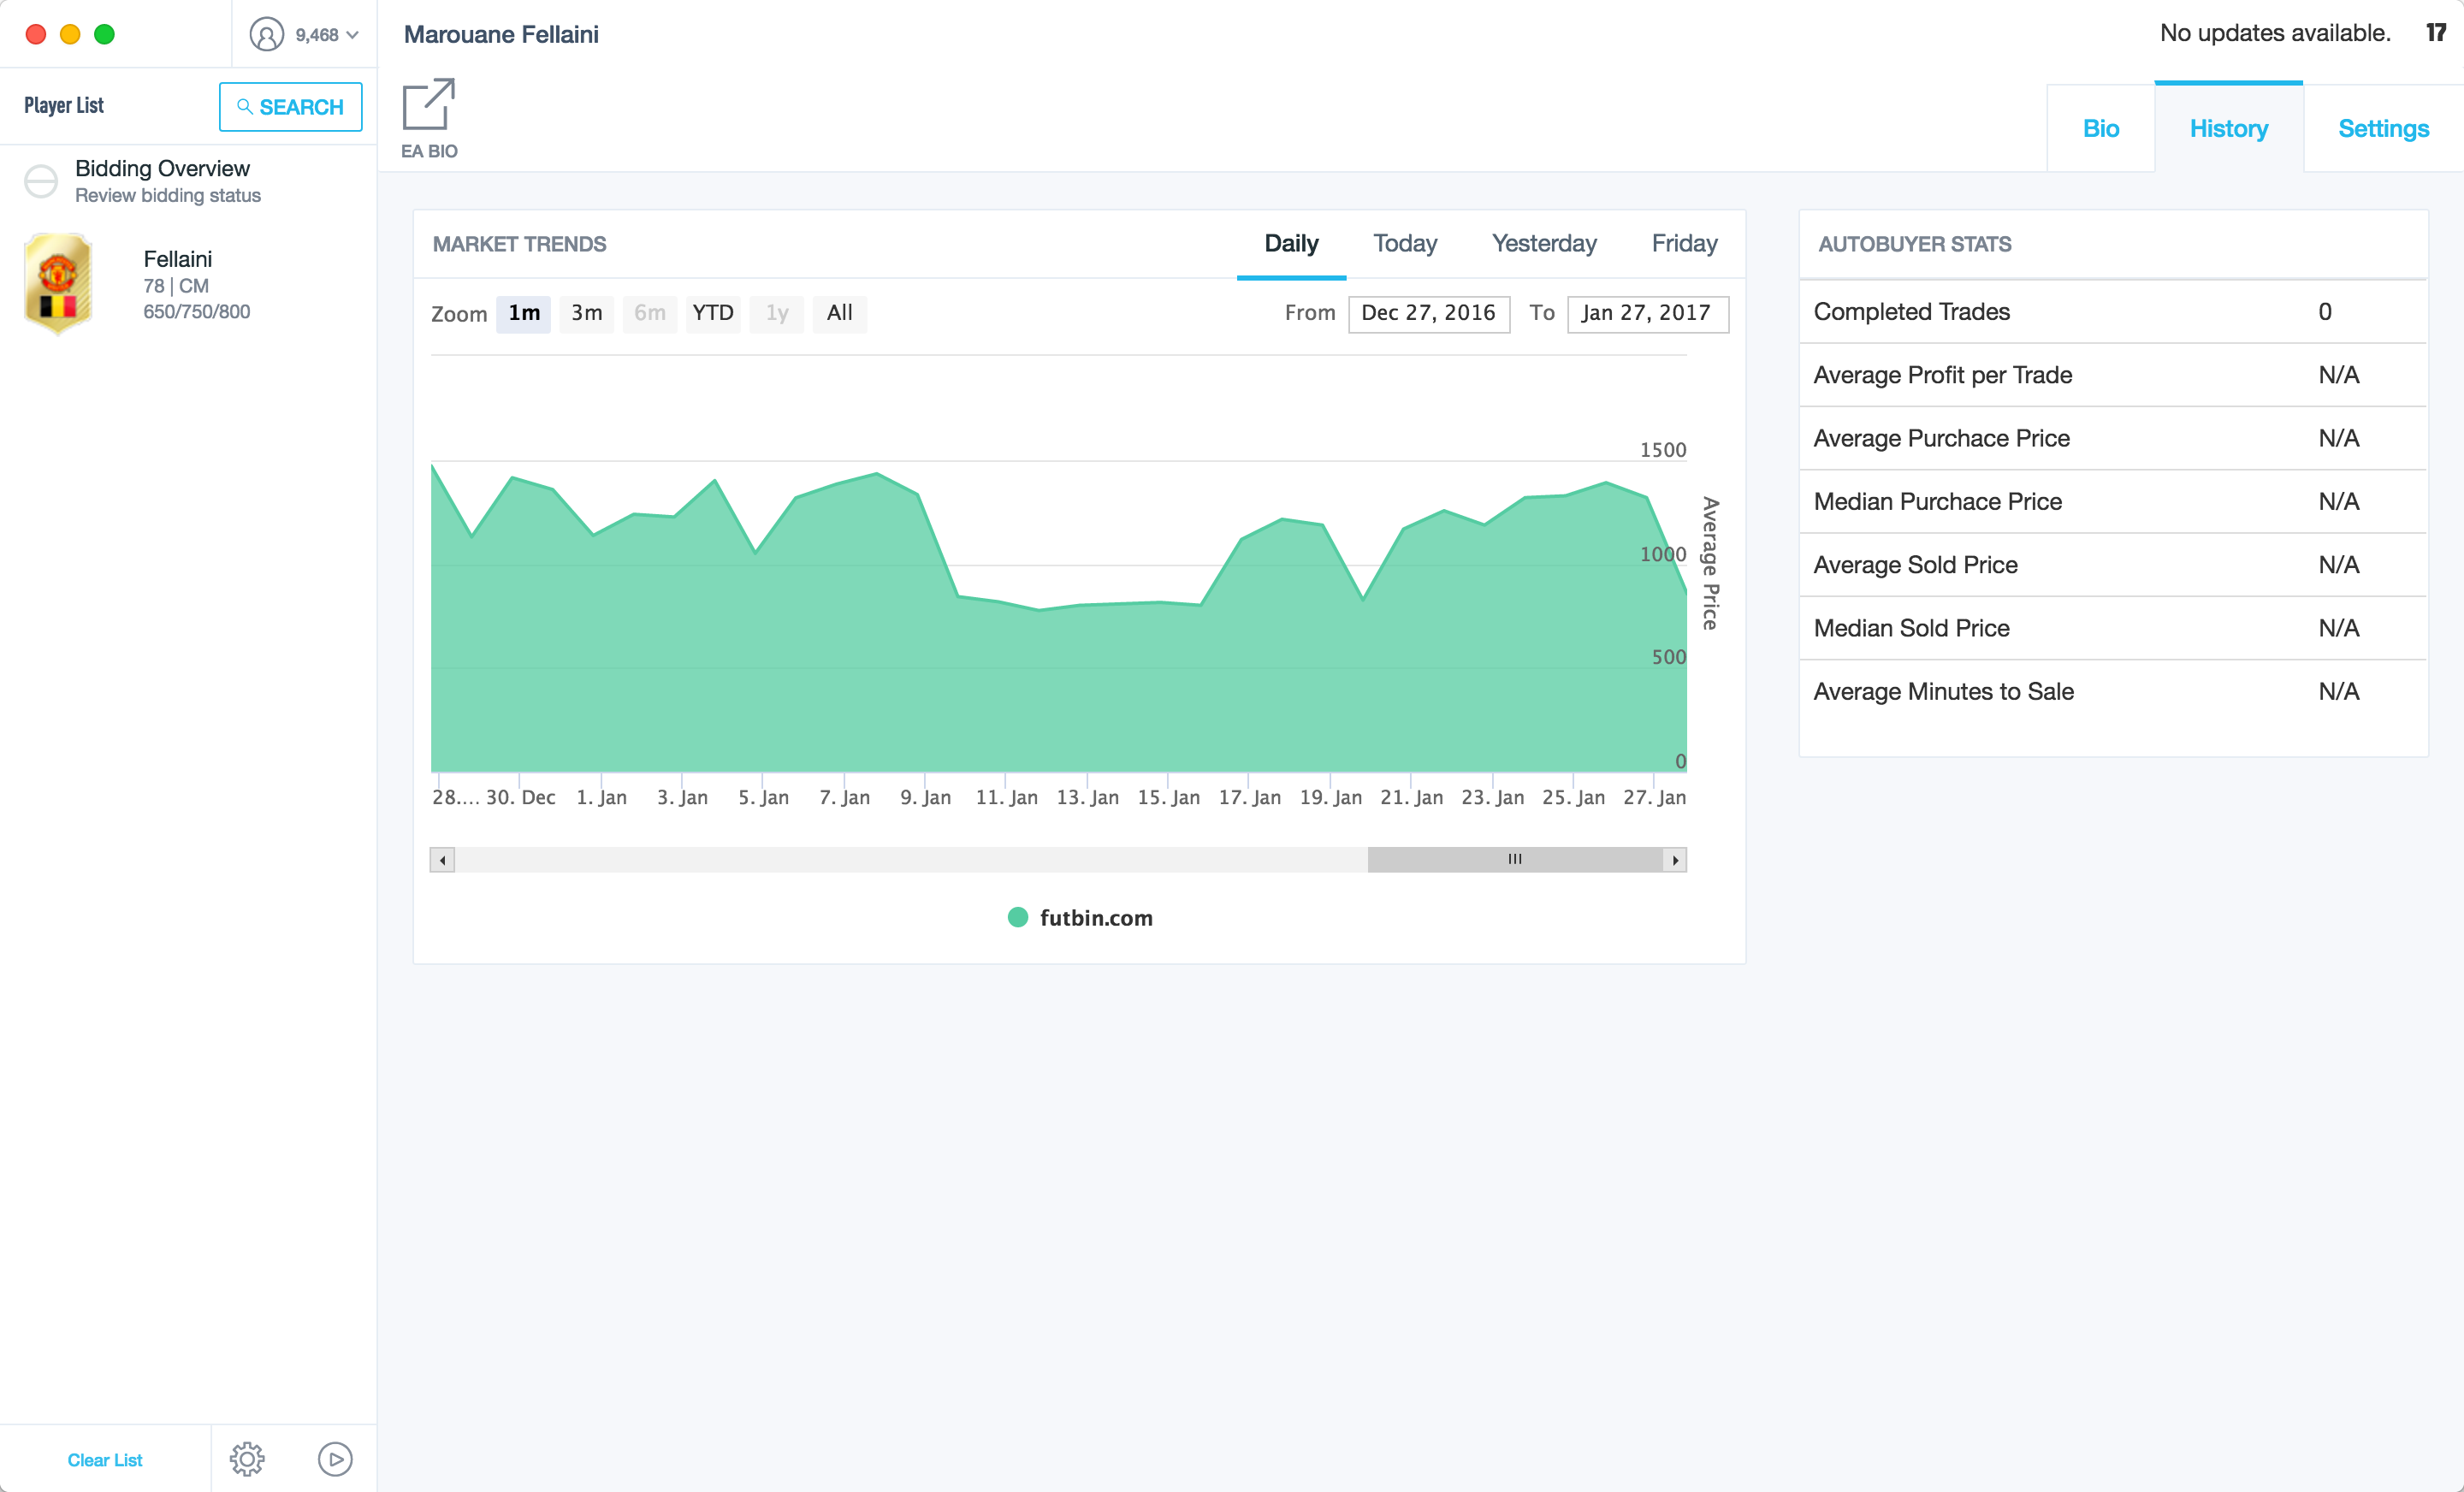
Task: Switch to the Bio tab
Action: [2100, 128]
